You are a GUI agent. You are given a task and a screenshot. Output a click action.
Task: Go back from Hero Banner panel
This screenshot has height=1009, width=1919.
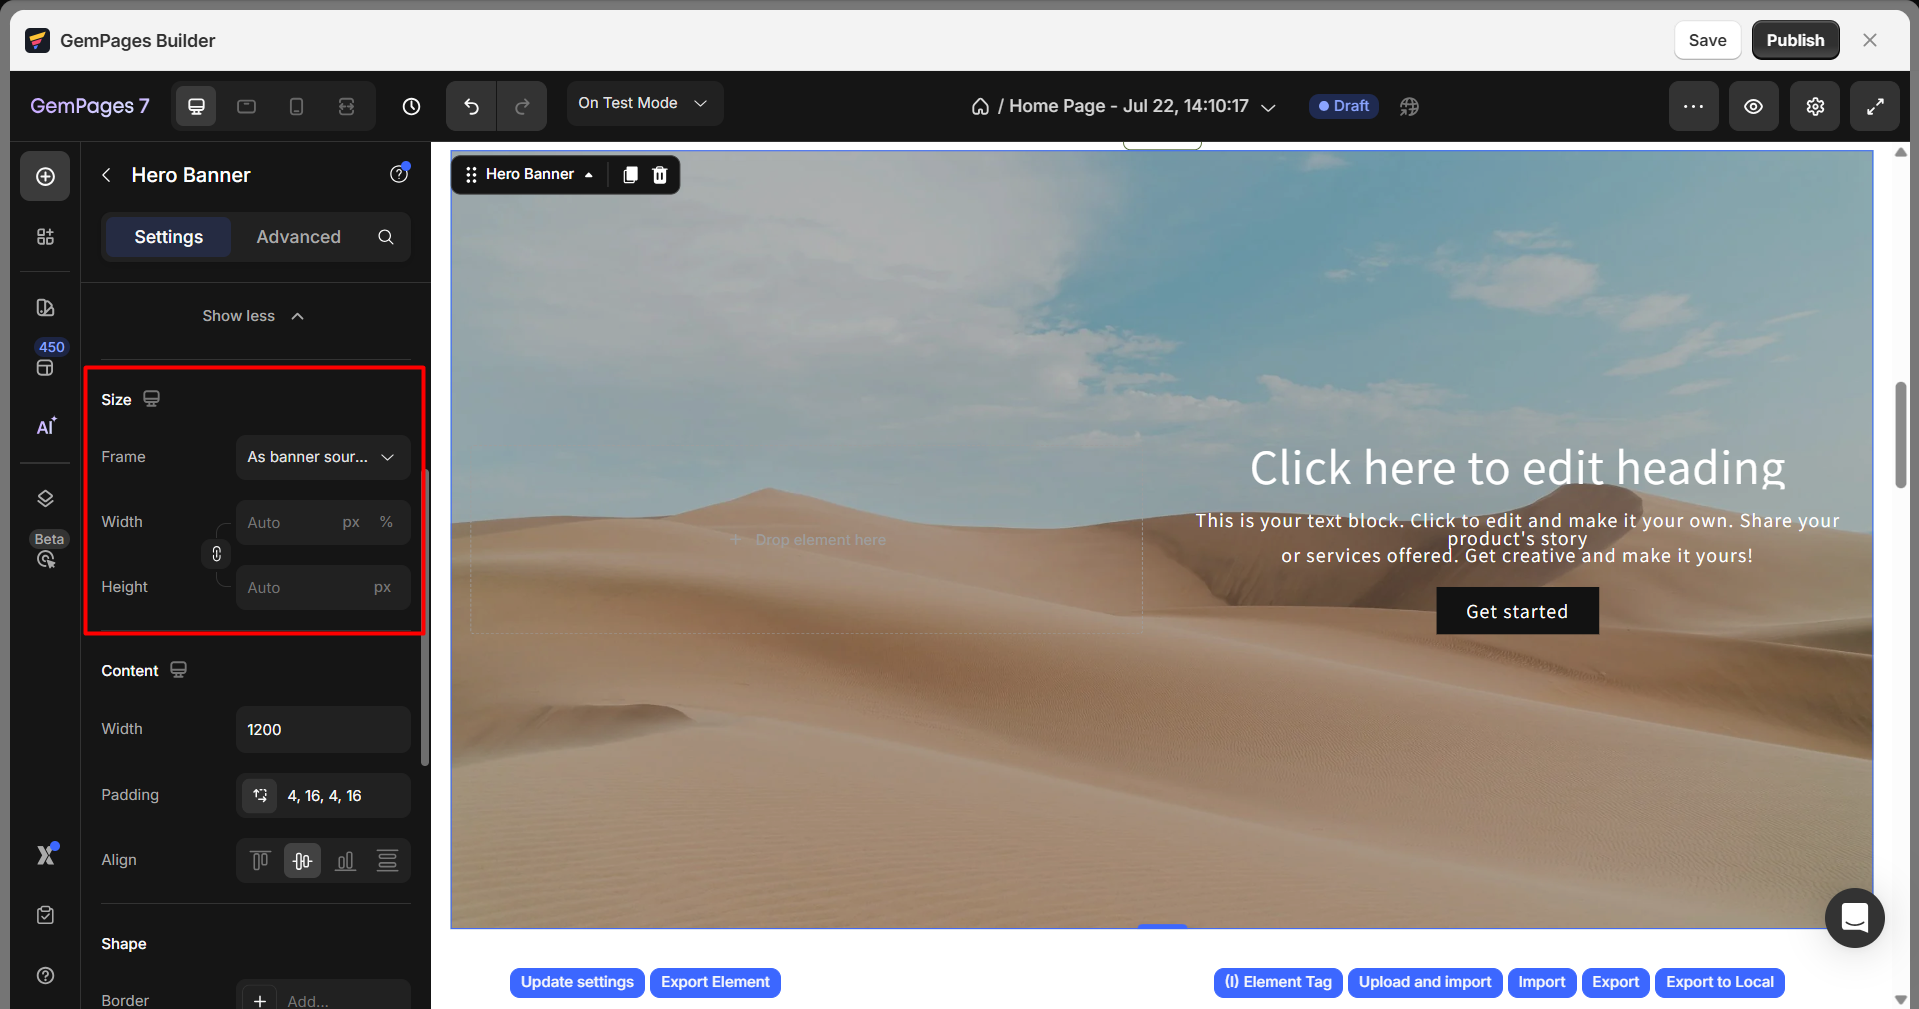[106, 175]
